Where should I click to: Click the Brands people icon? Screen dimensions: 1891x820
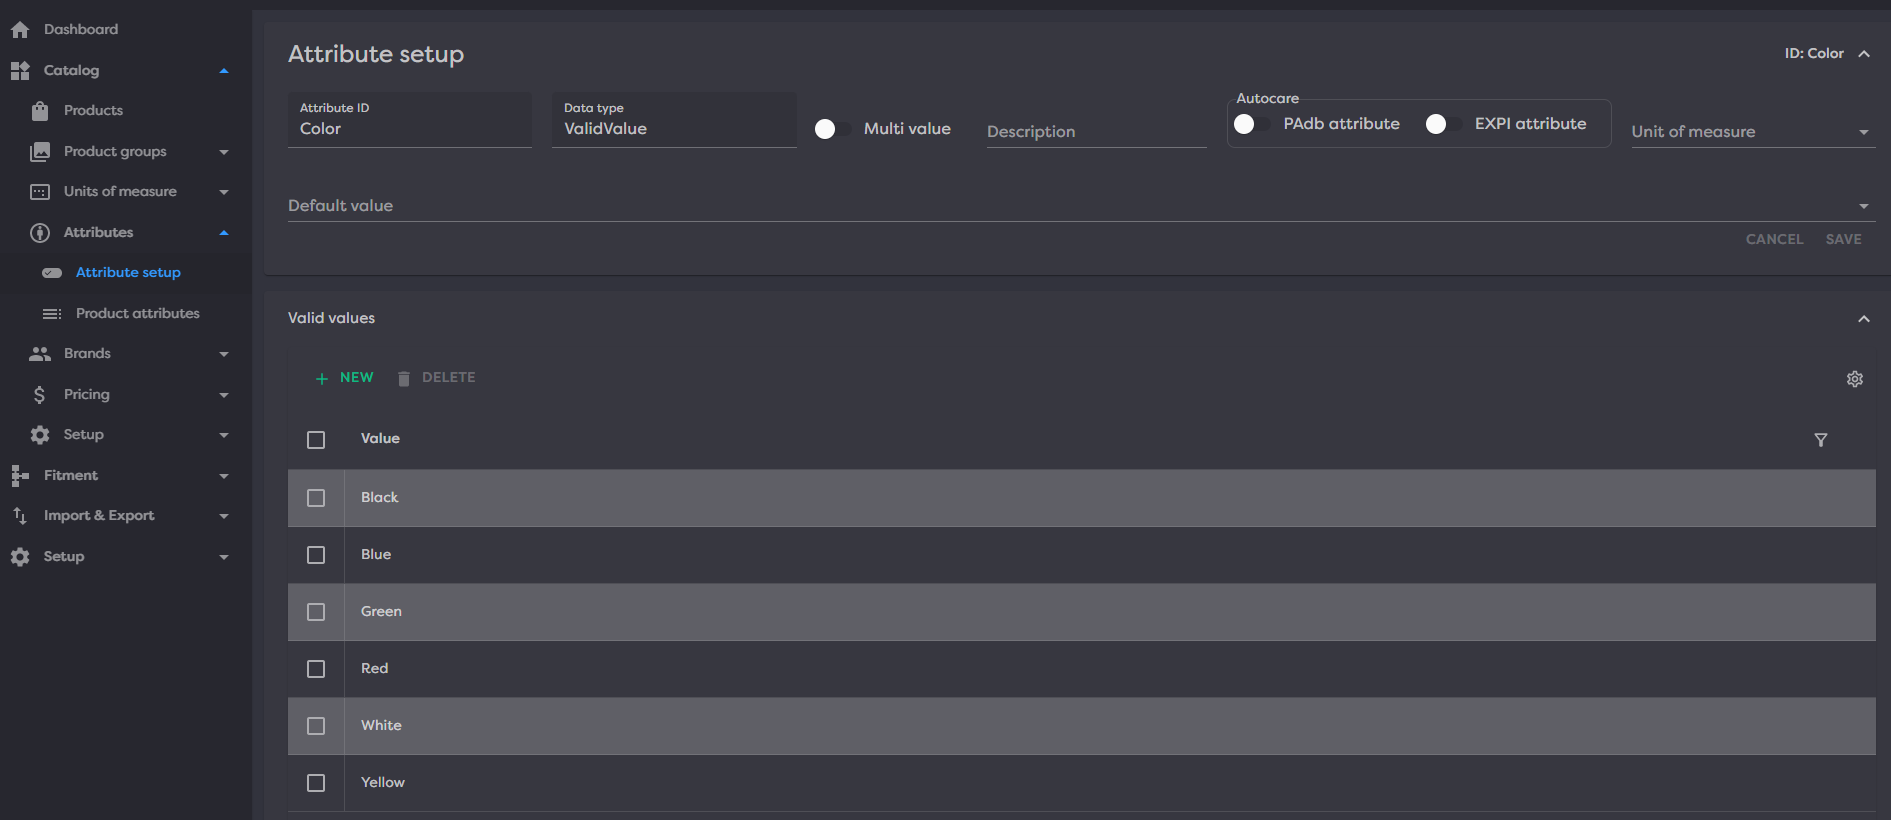coord(40,354)
